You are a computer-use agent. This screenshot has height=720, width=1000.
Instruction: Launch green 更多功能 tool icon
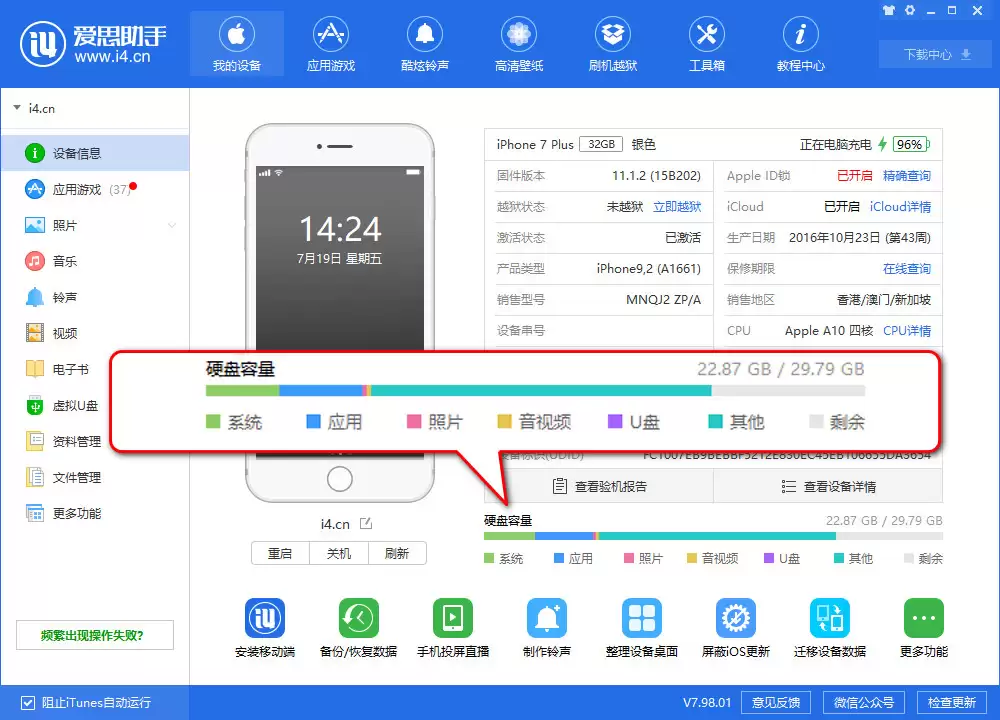(923, 617)
